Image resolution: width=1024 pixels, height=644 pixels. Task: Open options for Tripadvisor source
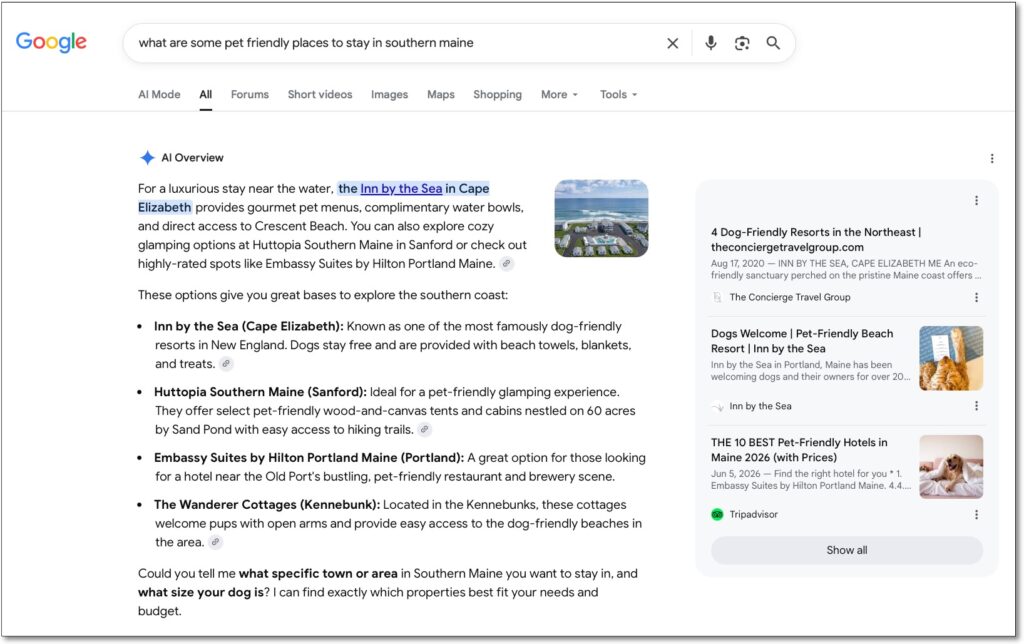point(976,515)
